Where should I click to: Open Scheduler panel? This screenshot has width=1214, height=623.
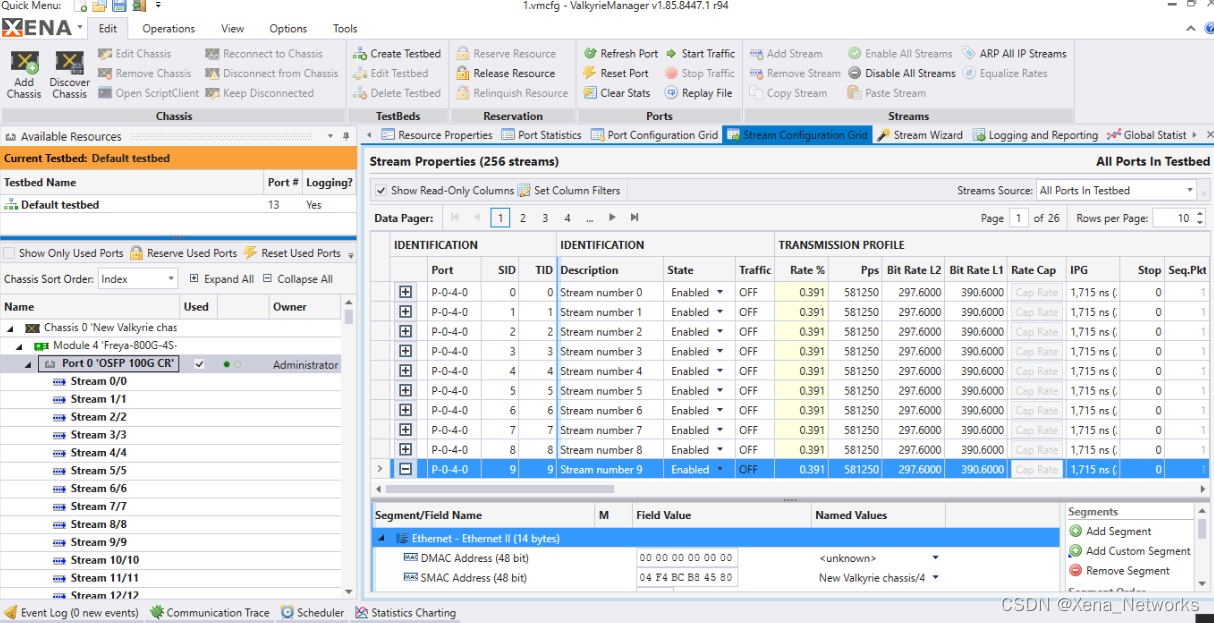[x=312, y=612]
